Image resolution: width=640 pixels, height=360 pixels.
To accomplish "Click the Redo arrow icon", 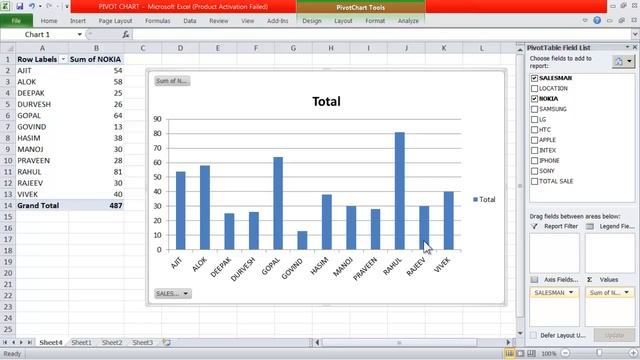I will point(49,6).
